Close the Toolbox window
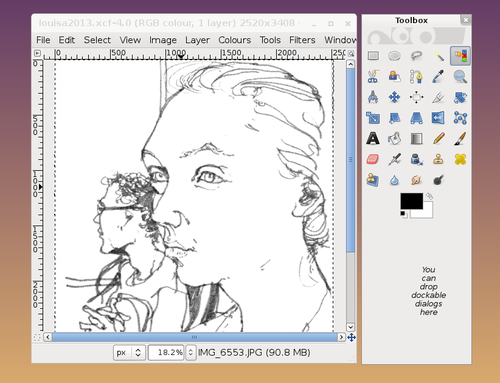The height and width of the screenshot is (383, 500). 466,20
